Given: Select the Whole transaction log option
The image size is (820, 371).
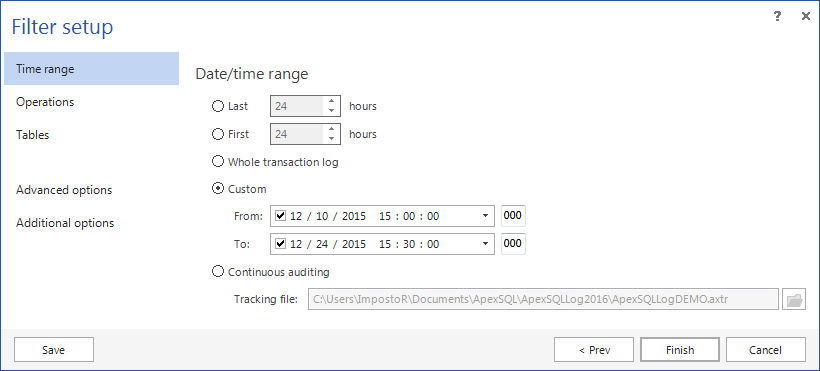Looking at the screenshot, I should pyautogui.click(x=218, y=162).
